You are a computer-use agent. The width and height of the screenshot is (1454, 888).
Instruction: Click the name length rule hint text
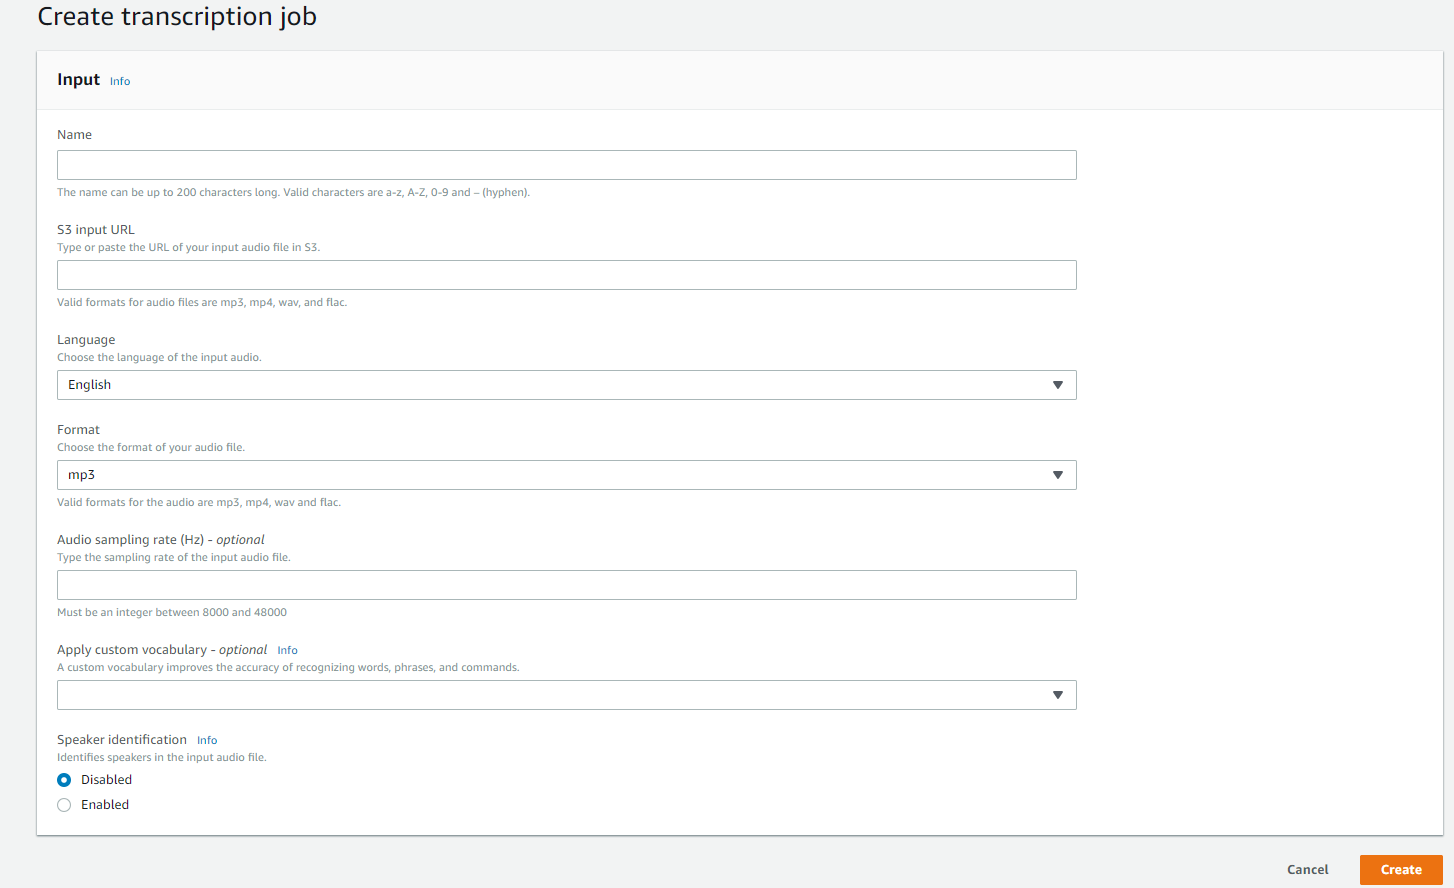[293, 192]
